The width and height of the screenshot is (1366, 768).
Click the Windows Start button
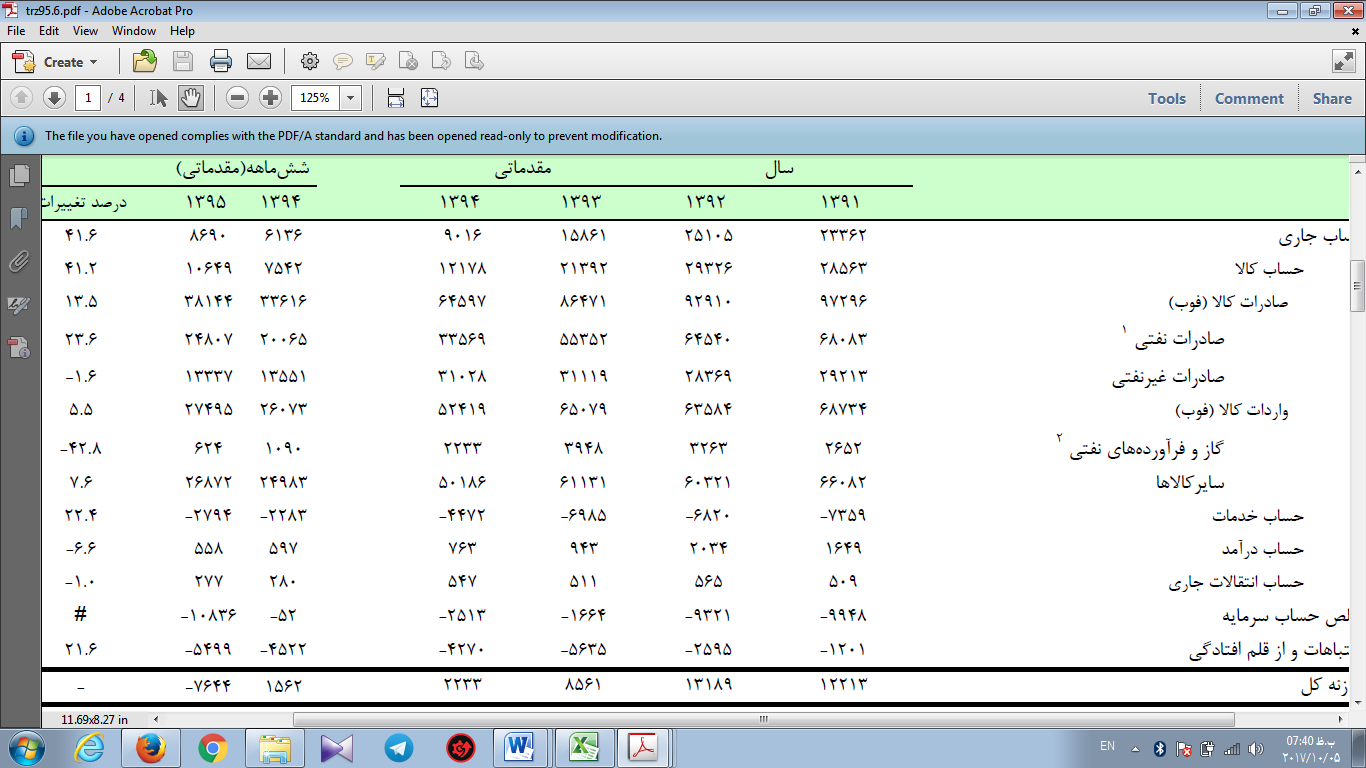[25, 747]
